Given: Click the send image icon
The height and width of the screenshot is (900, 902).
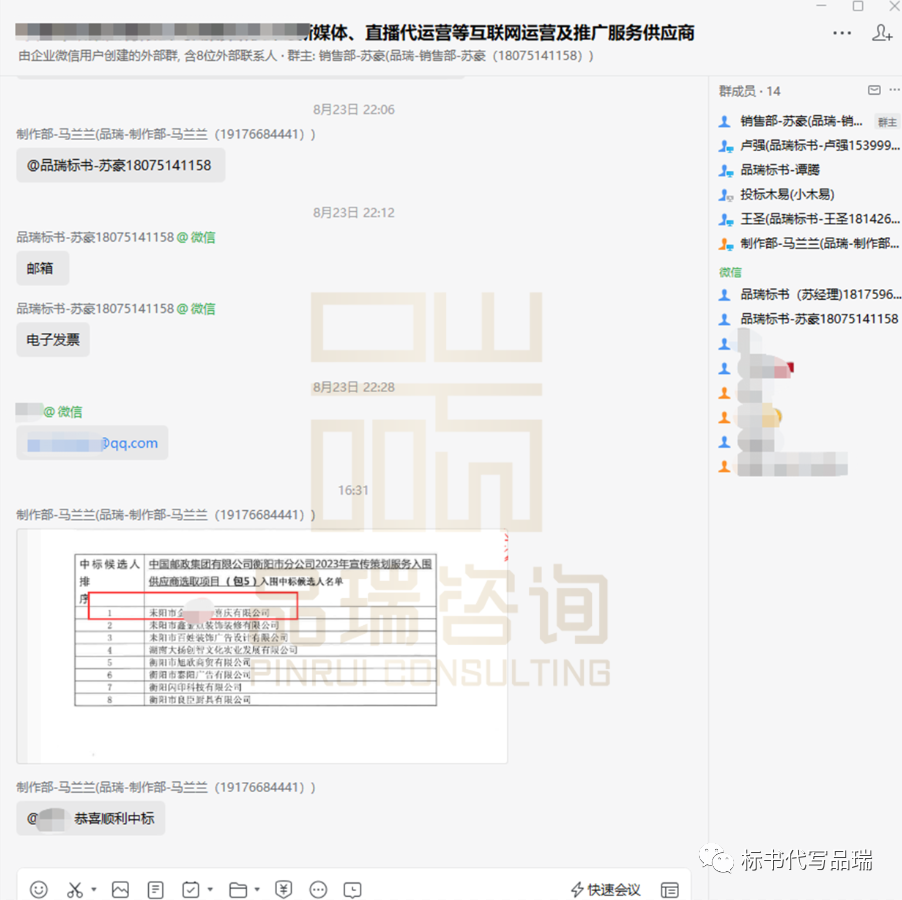Looking at the screenshot, I should click(120, 889).
